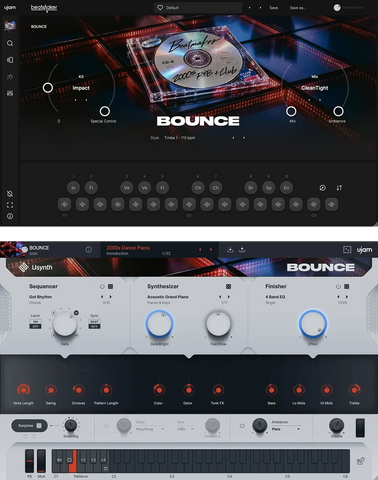The height and width of the screenshot is (480, 378).
Task: Click Save in Beatmaker top bar
Action: tap(274, 8)
